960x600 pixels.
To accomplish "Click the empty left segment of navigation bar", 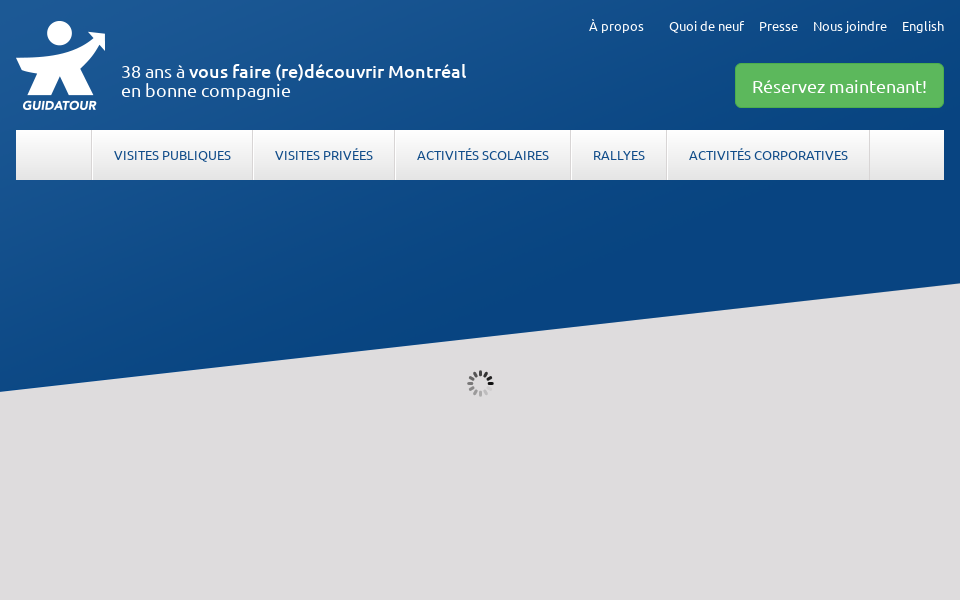I will (x=53, y=155).
